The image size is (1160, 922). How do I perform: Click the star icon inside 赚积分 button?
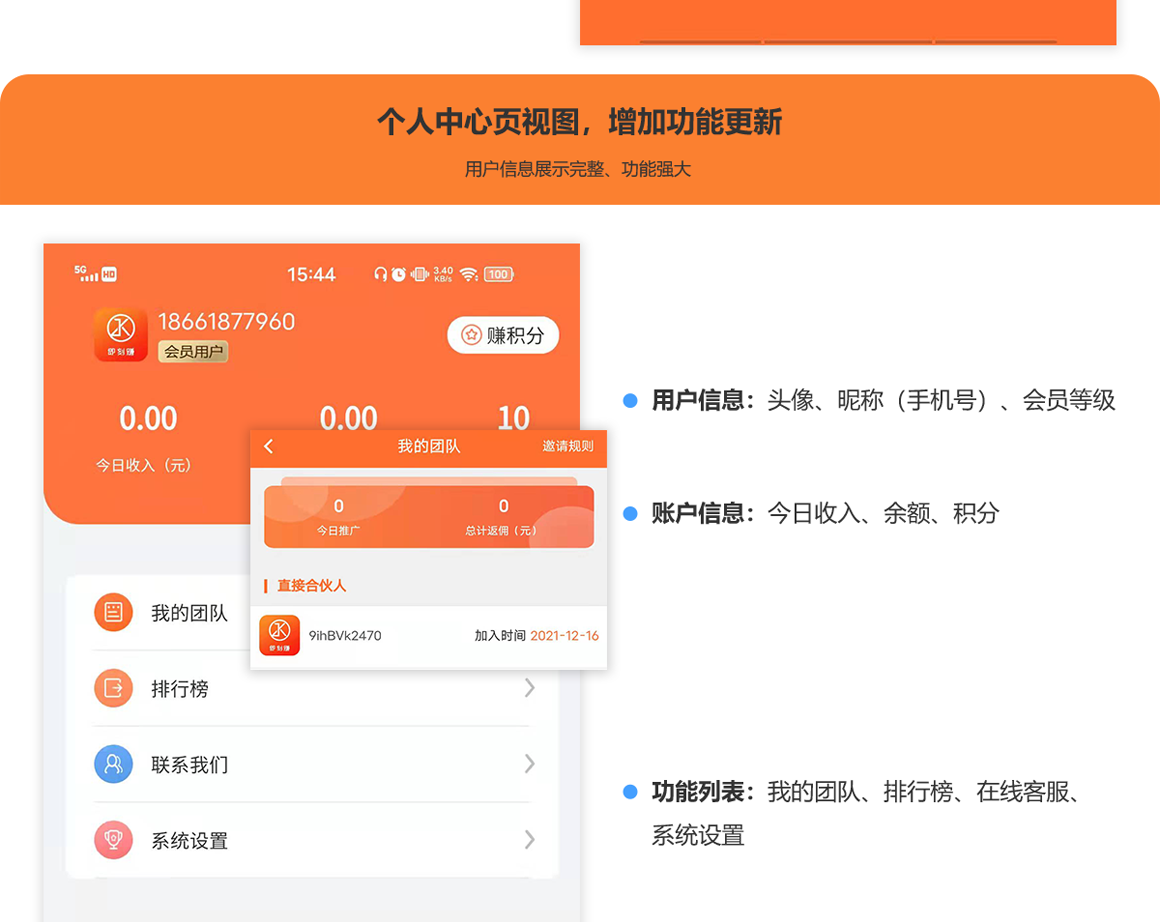point(471,335)
